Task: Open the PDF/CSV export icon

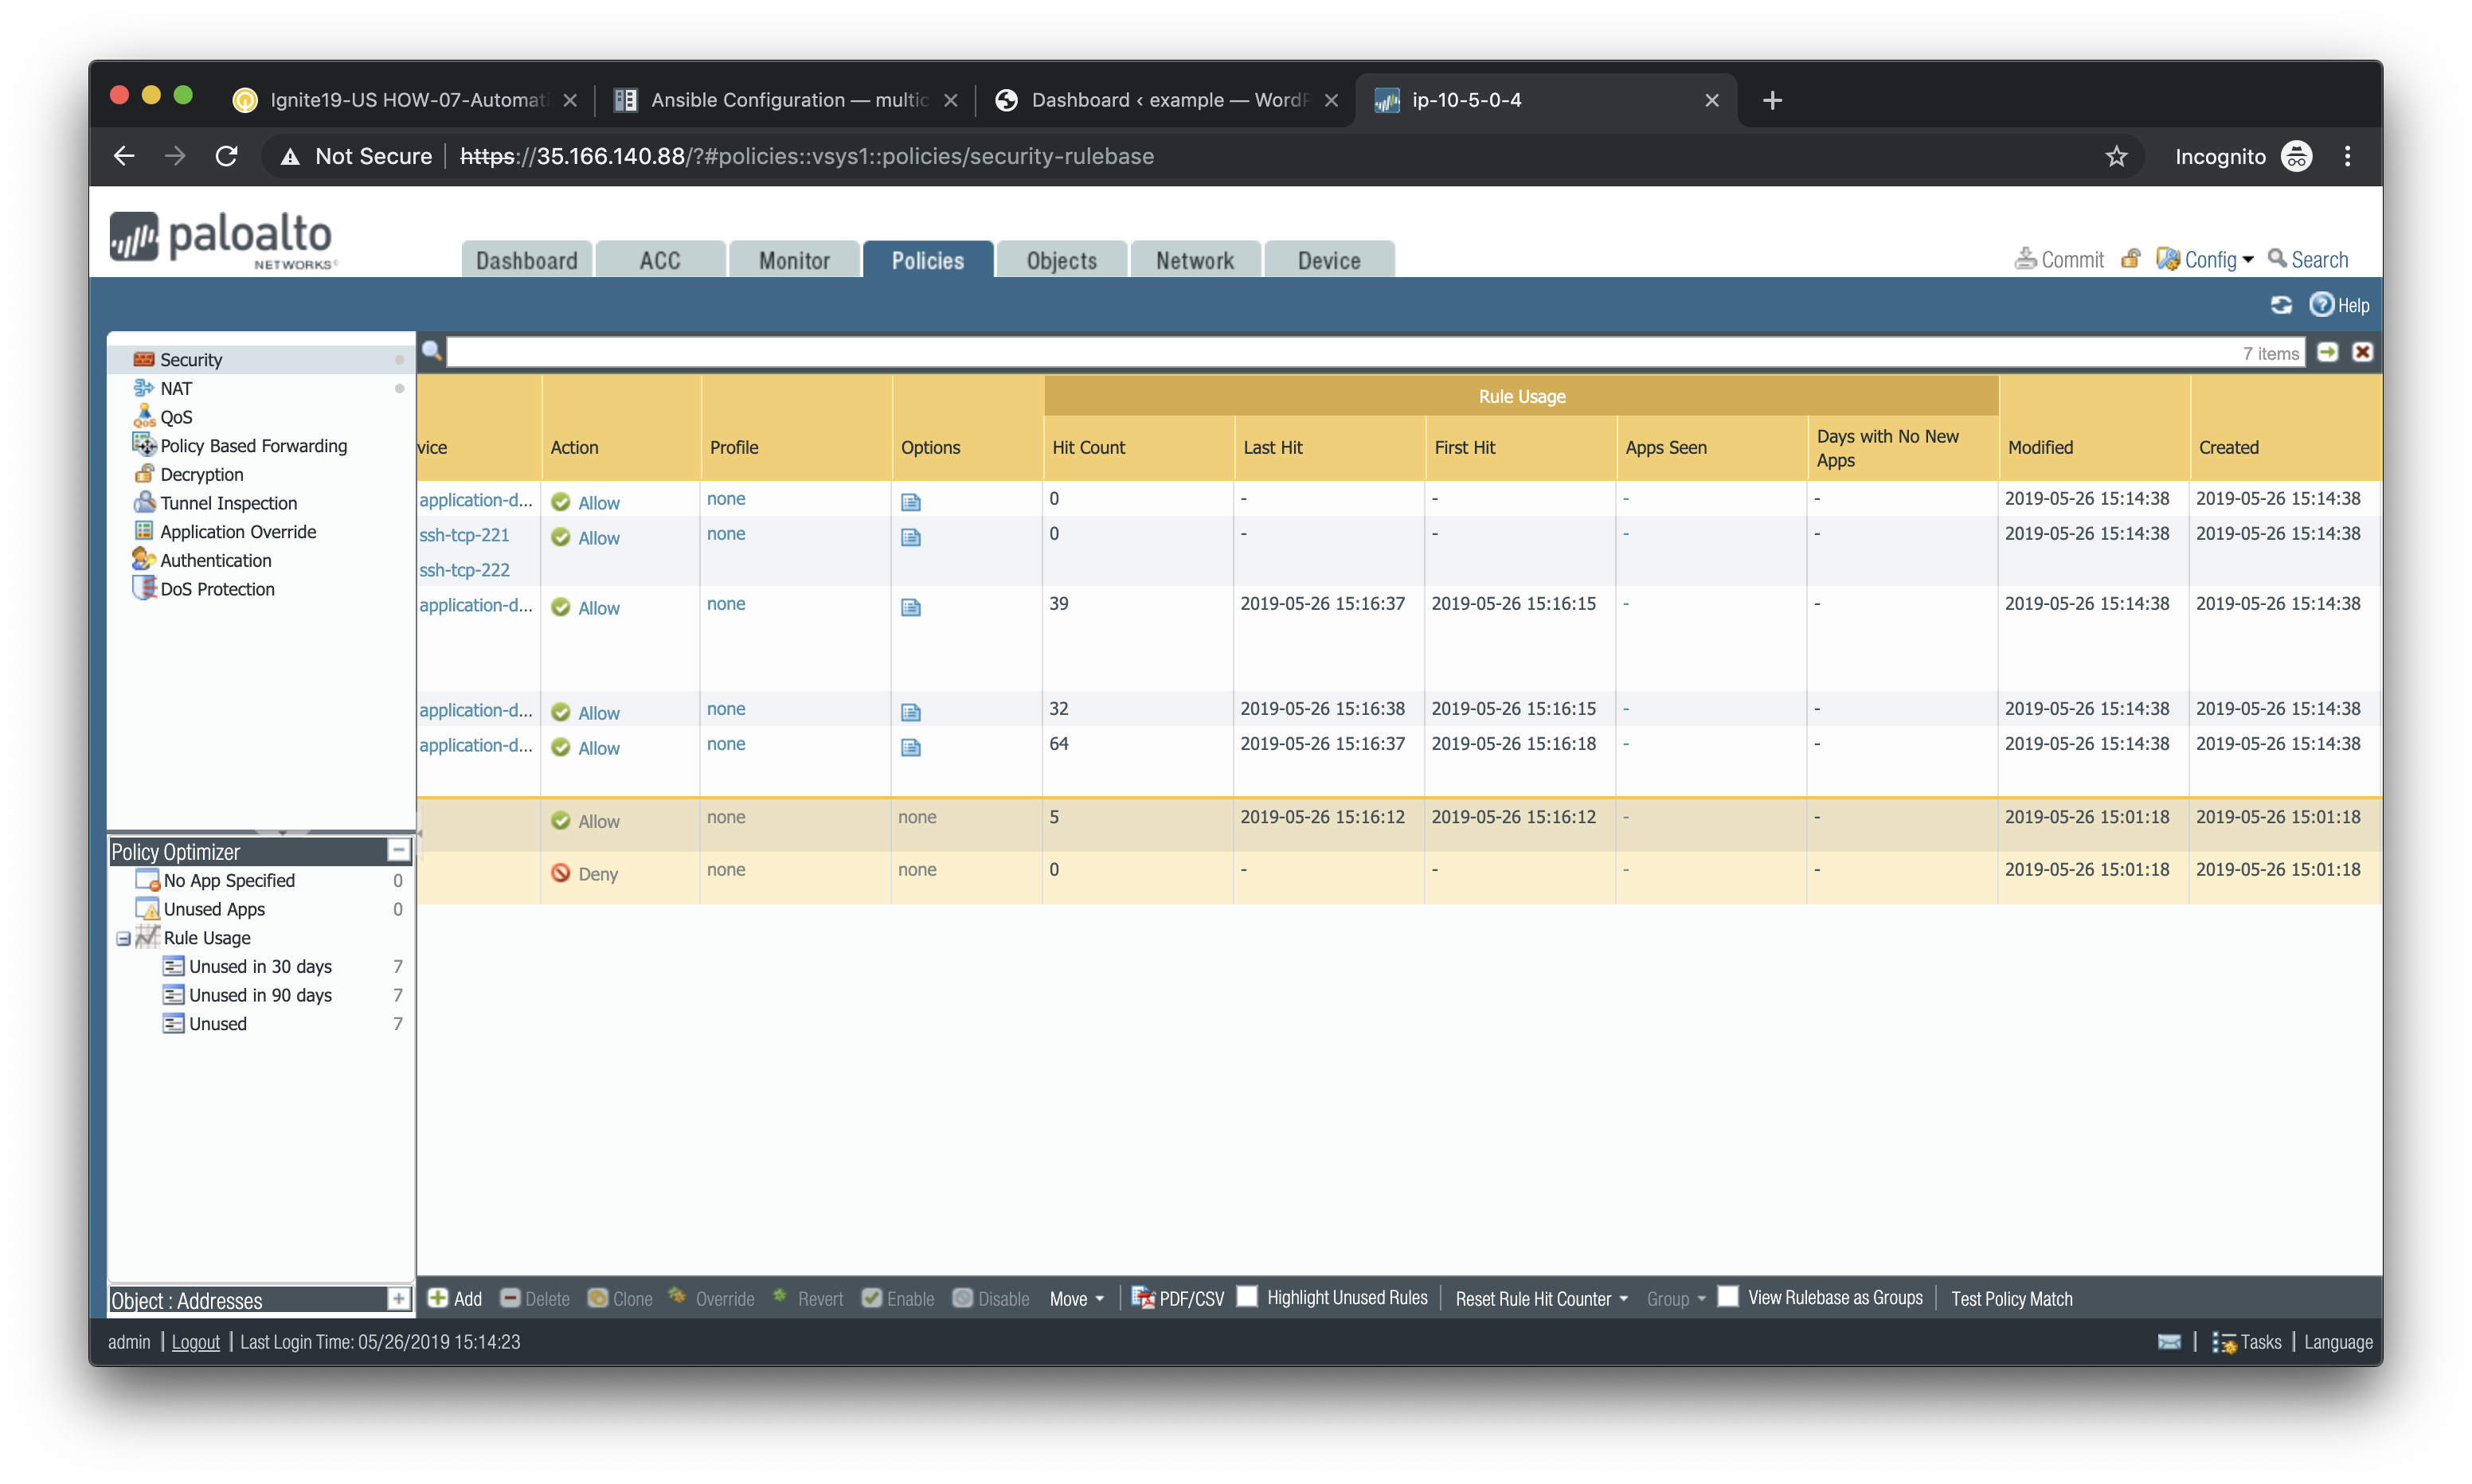Action: 1142,1297
